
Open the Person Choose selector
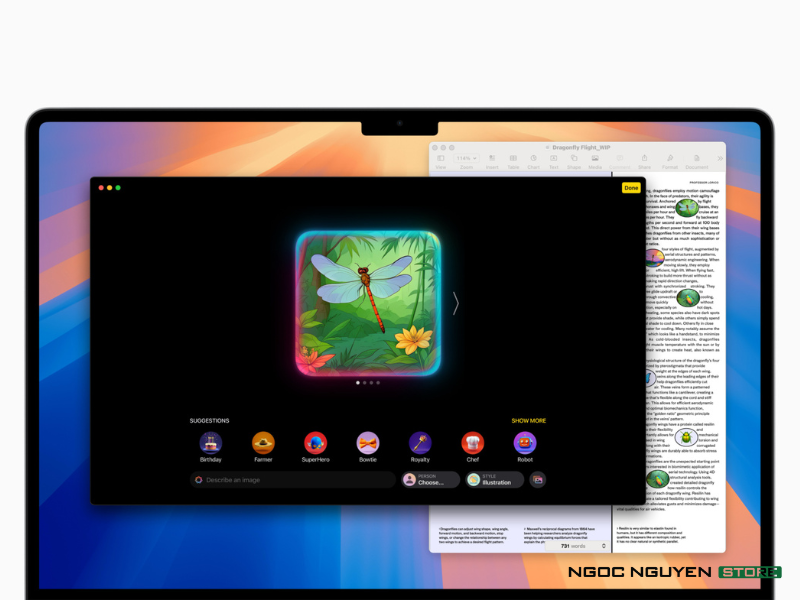coord(430,480)
